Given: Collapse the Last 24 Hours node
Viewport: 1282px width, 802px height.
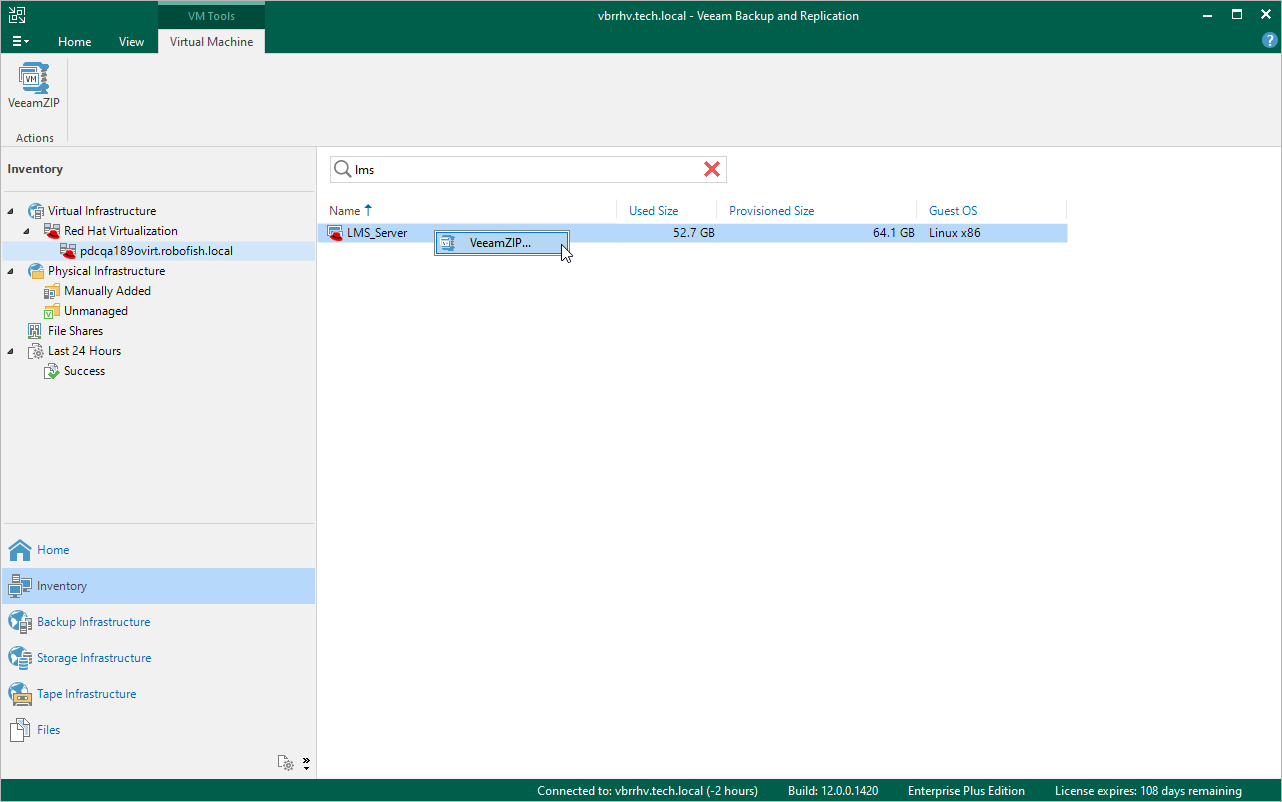Looking at the screenshot, I should point(11,351).
